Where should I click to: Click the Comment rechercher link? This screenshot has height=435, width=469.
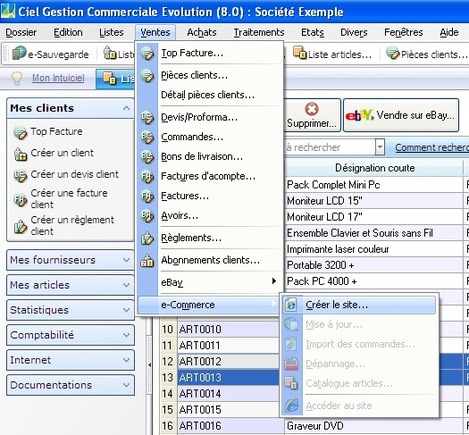(x=432, y=147)
